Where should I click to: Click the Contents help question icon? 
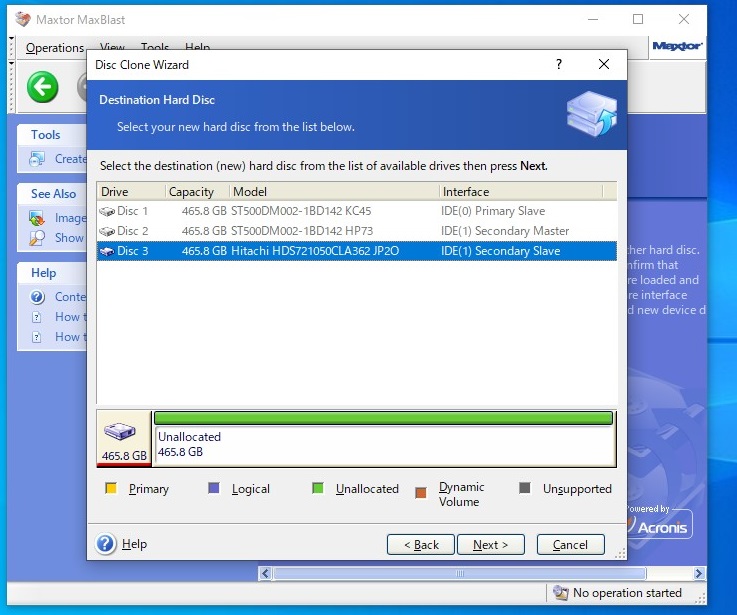(x=37, y=297)
